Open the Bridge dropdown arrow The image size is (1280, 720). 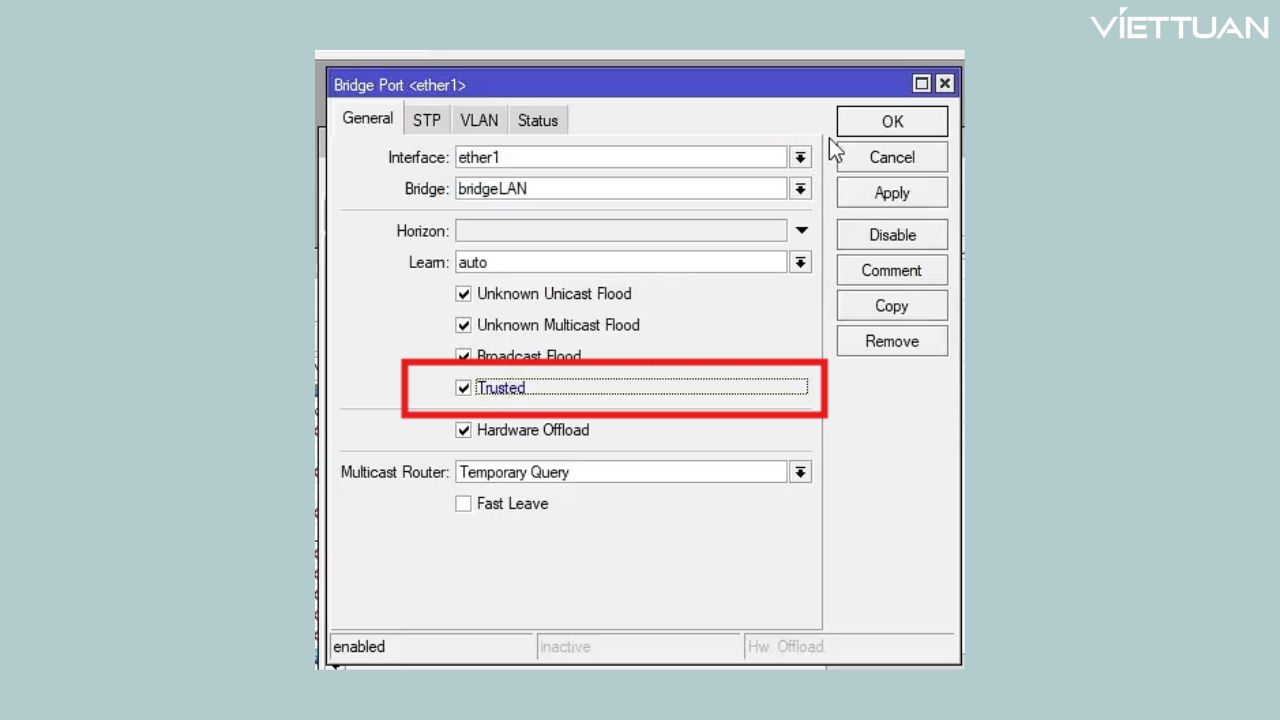[800, 189]
